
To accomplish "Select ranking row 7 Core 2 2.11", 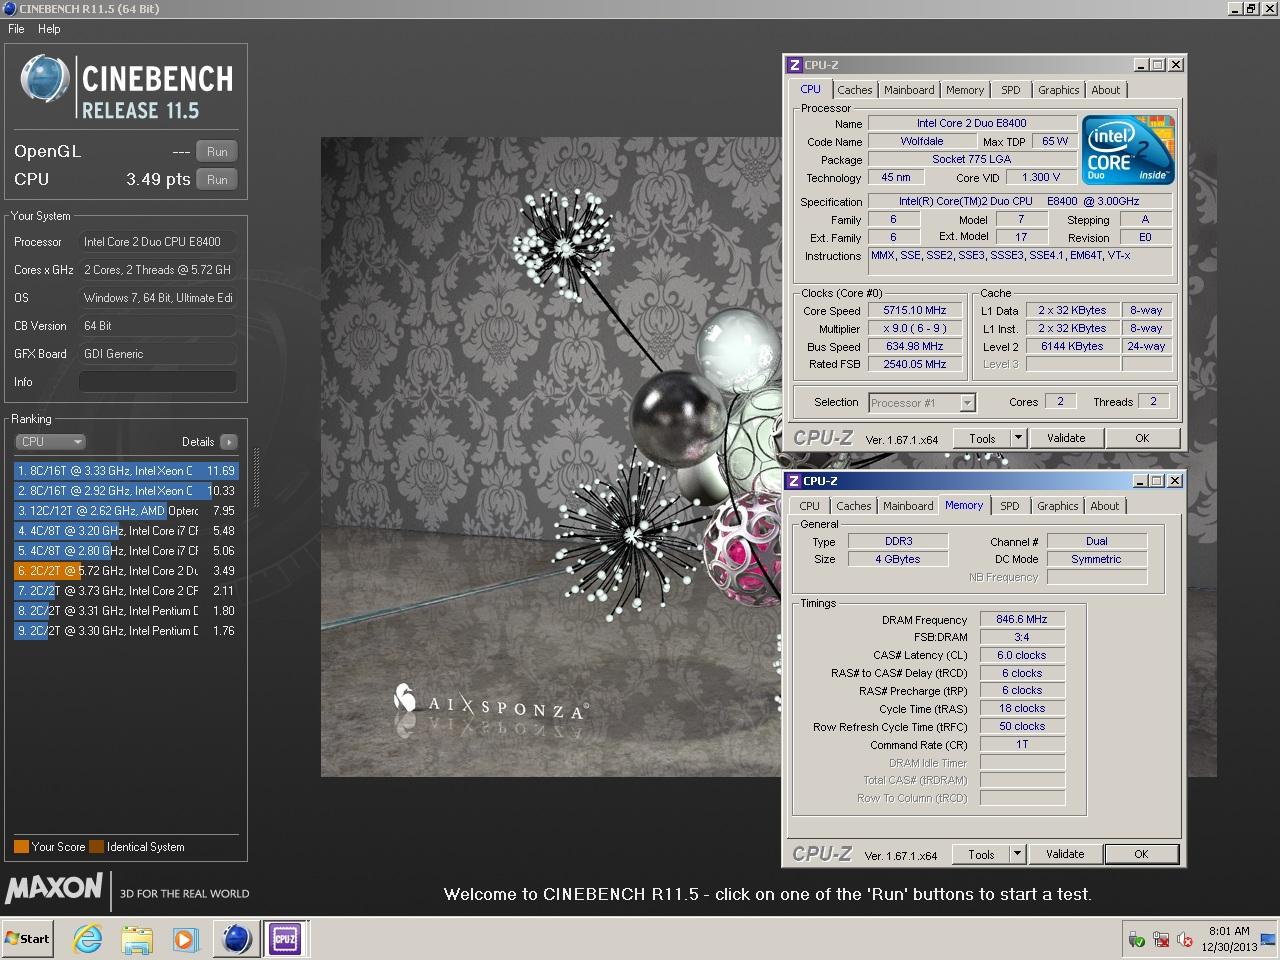I will 126,591.
